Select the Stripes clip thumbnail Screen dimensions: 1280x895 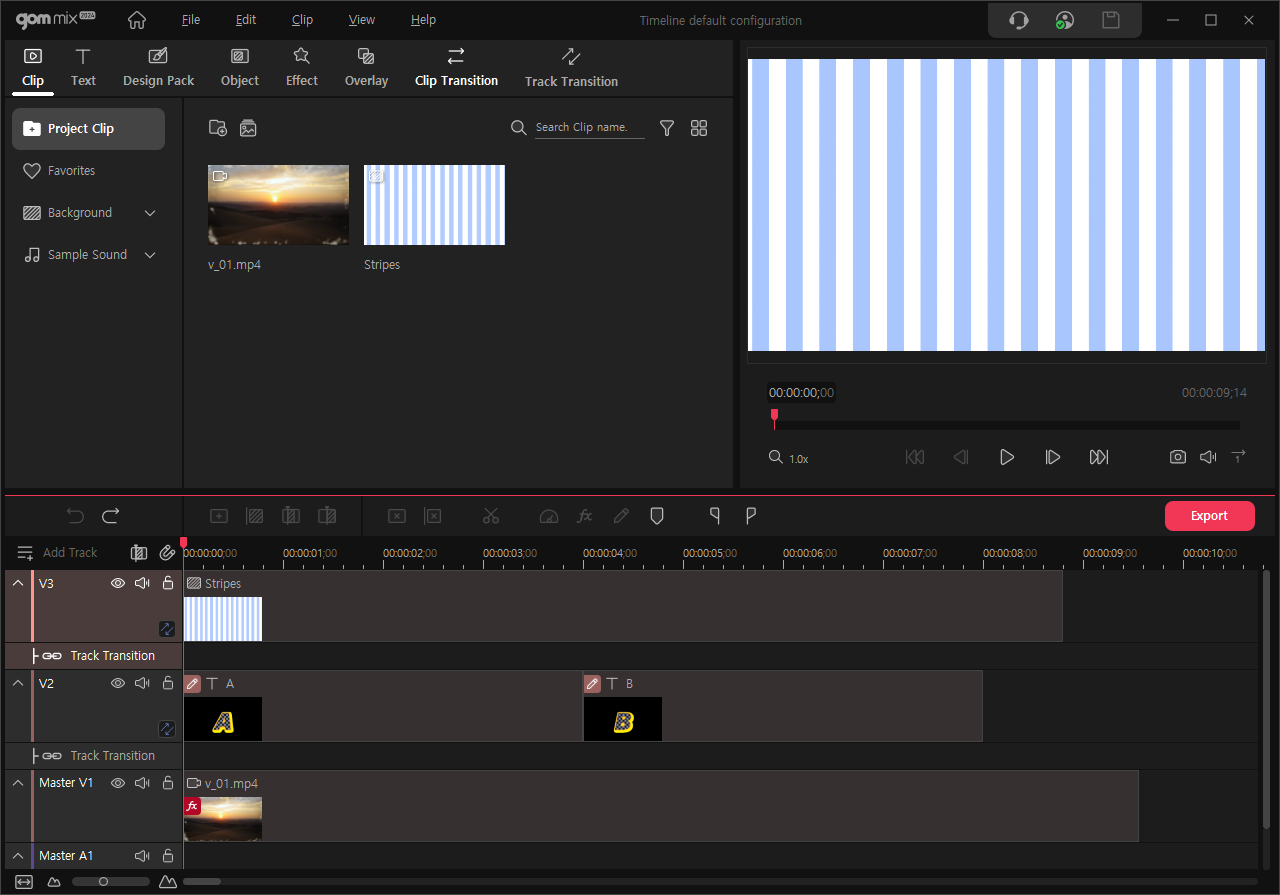pyautogui.click(x=434, y=205)
